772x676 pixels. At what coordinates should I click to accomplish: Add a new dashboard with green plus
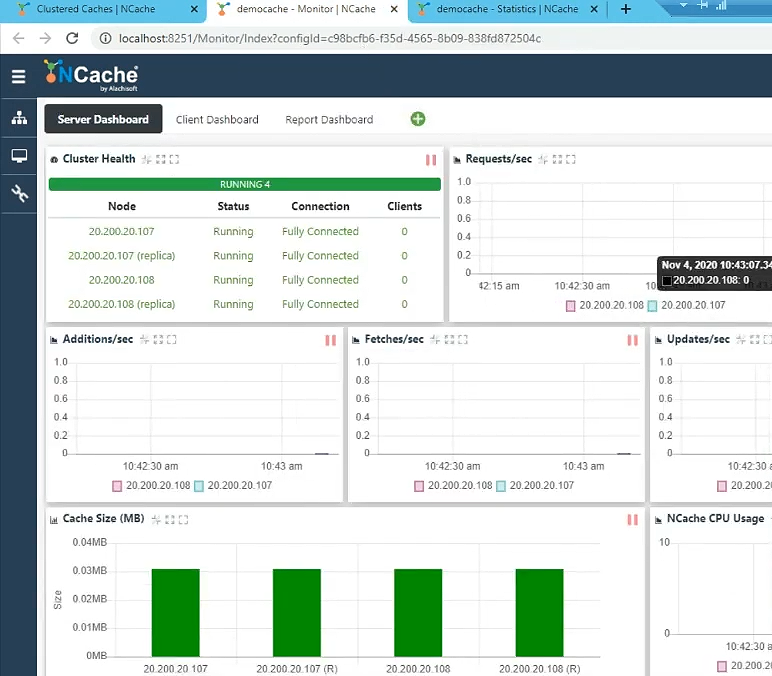point(418,119)
